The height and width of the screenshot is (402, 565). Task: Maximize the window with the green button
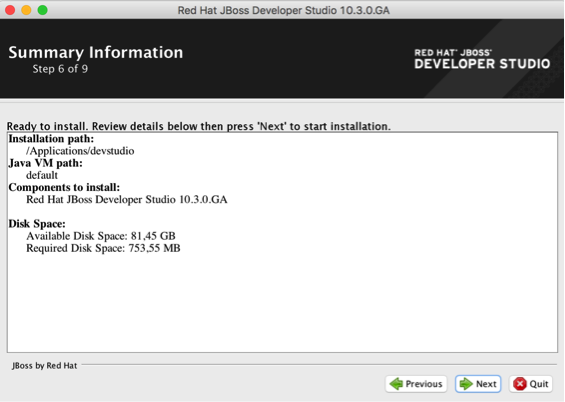coord(43,10)
